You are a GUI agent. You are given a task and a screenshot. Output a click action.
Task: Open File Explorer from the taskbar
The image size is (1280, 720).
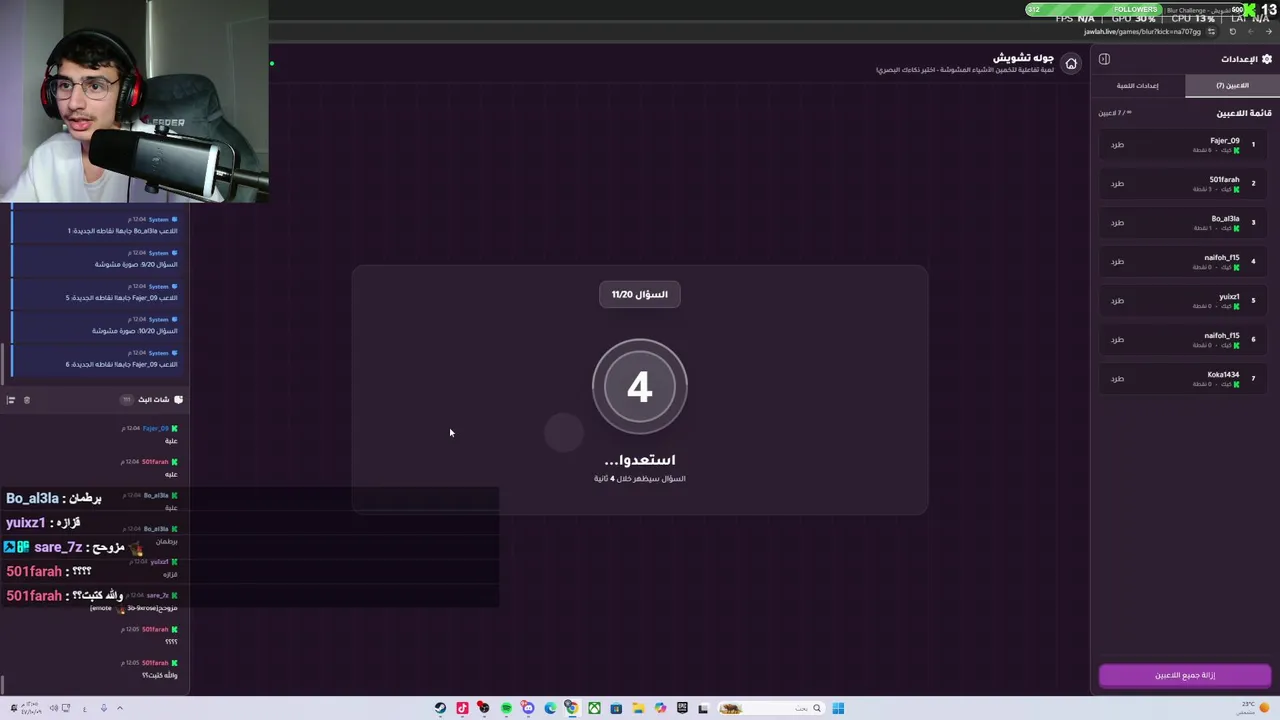pyautogui.click(x=638, y=709)
